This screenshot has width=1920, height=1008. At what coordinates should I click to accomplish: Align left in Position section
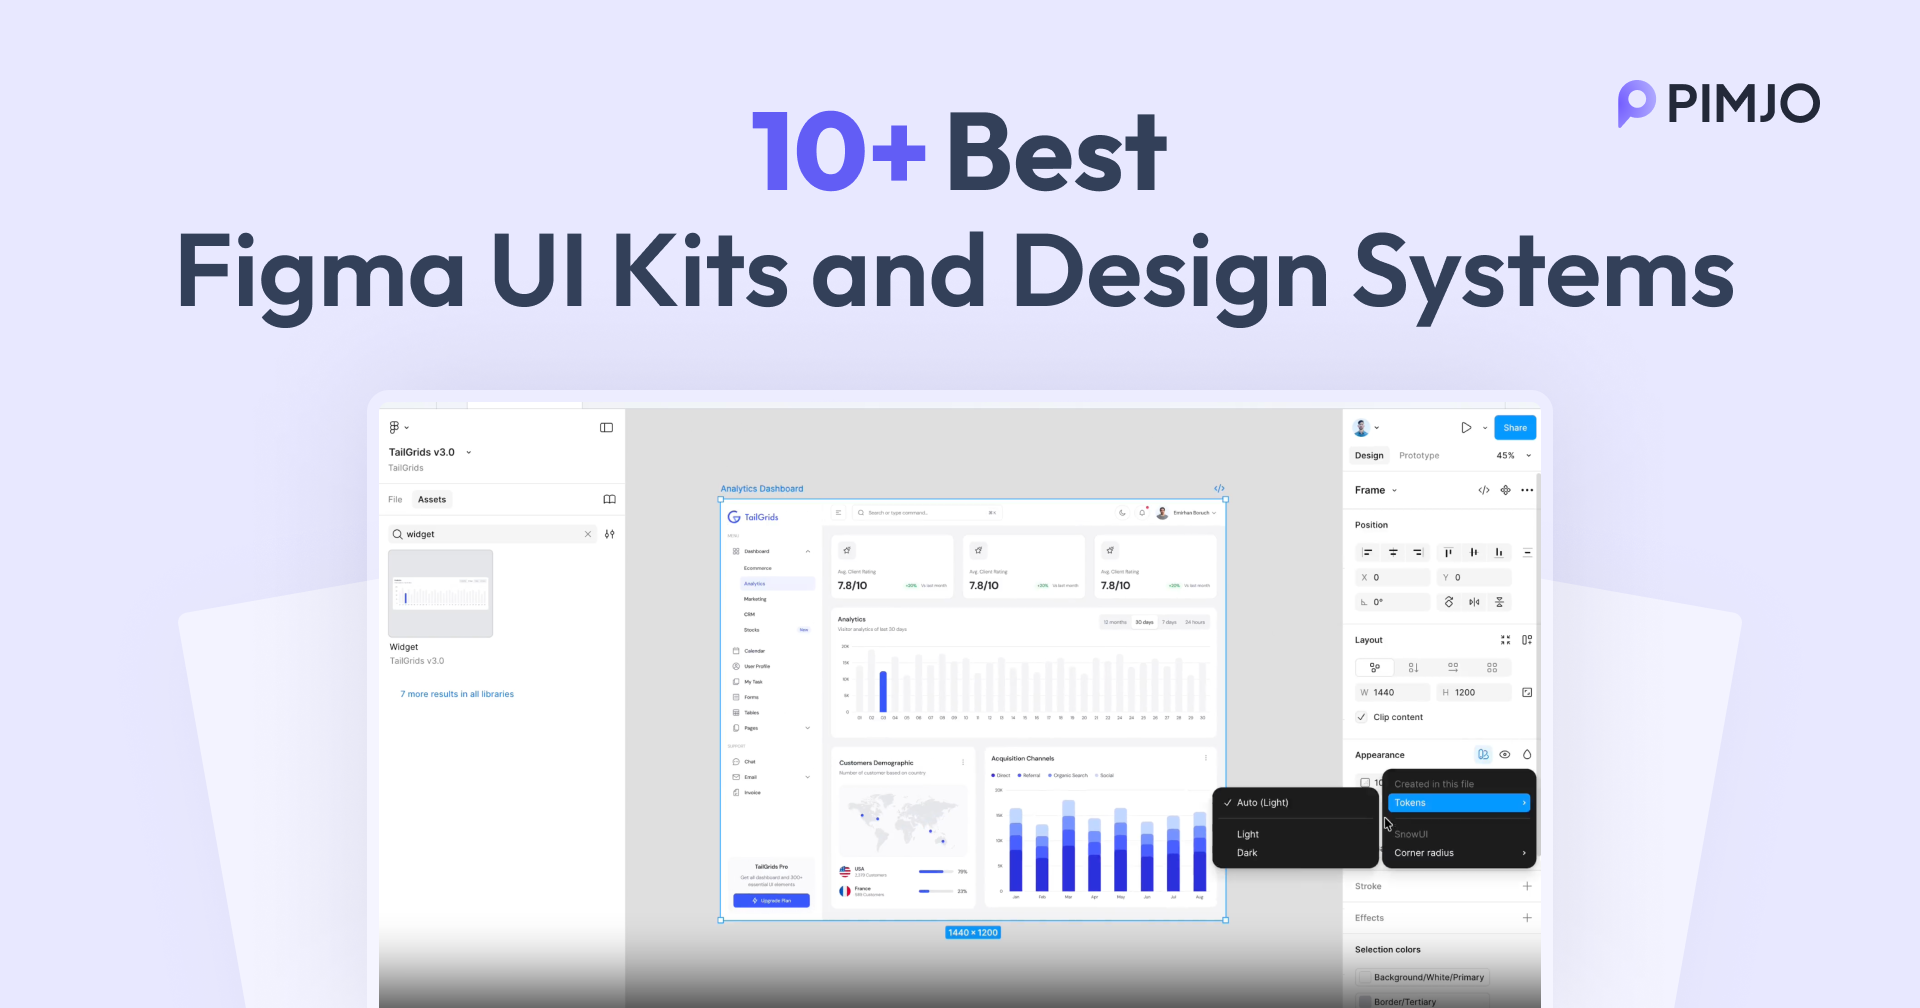pyautogui.click(x=1367, y=552)
